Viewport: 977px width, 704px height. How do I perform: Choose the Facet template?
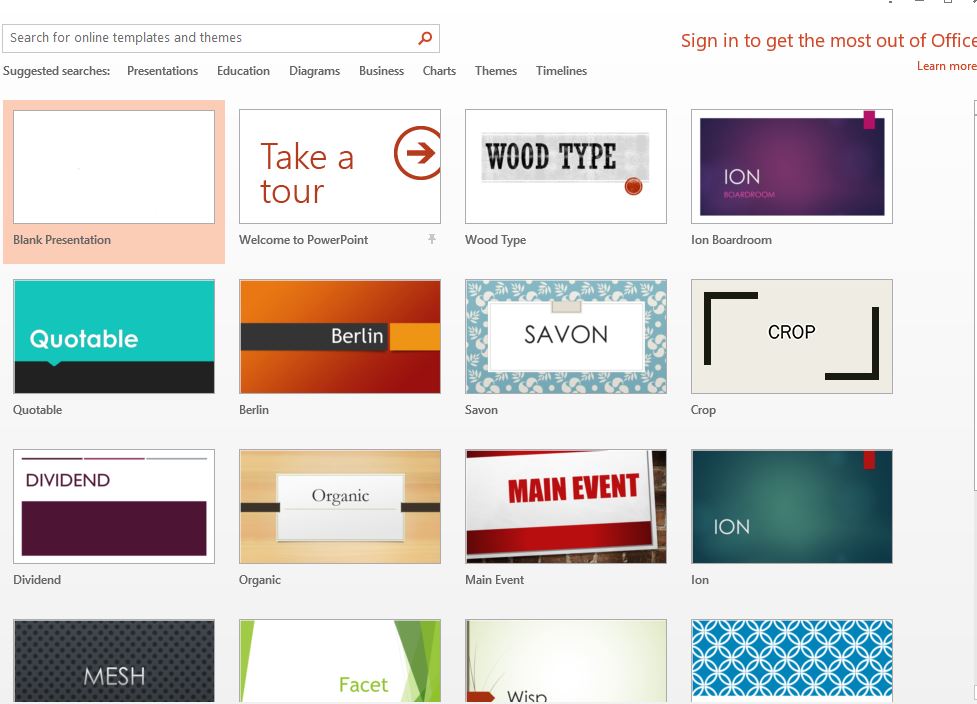(x=340, y=661)
